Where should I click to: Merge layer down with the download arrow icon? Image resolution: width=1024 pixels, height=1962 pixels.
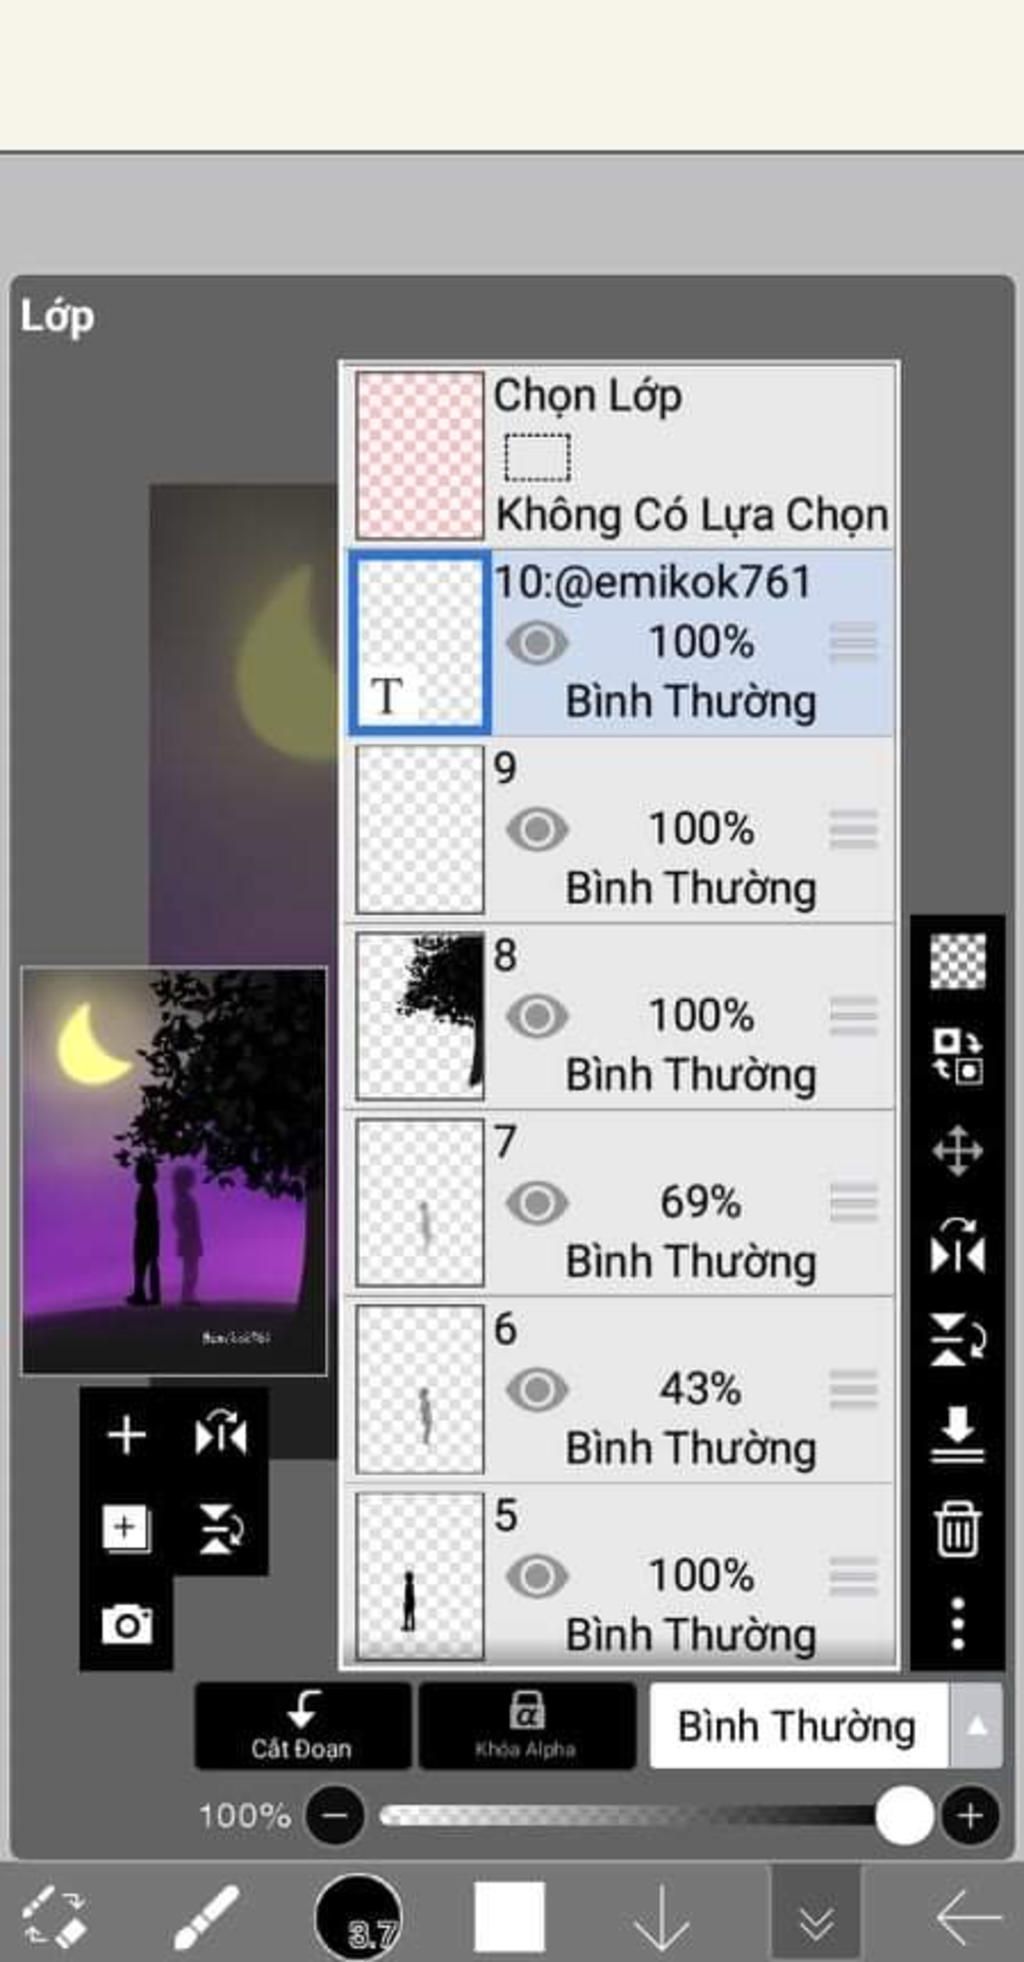pos(957,1434)
